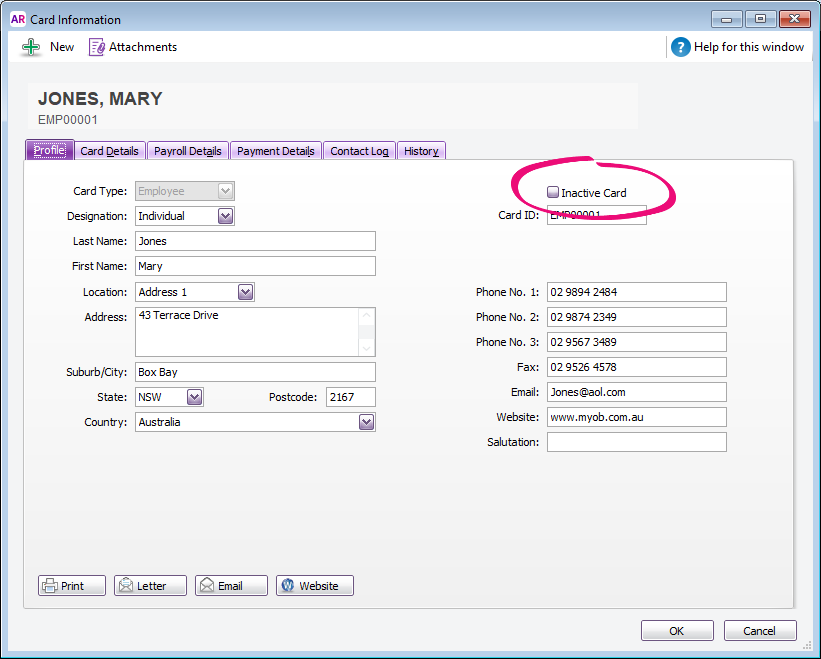Click the AR application icon in title bar
Image resolution: width=821 pixels, height=659 pixels.
17,19
